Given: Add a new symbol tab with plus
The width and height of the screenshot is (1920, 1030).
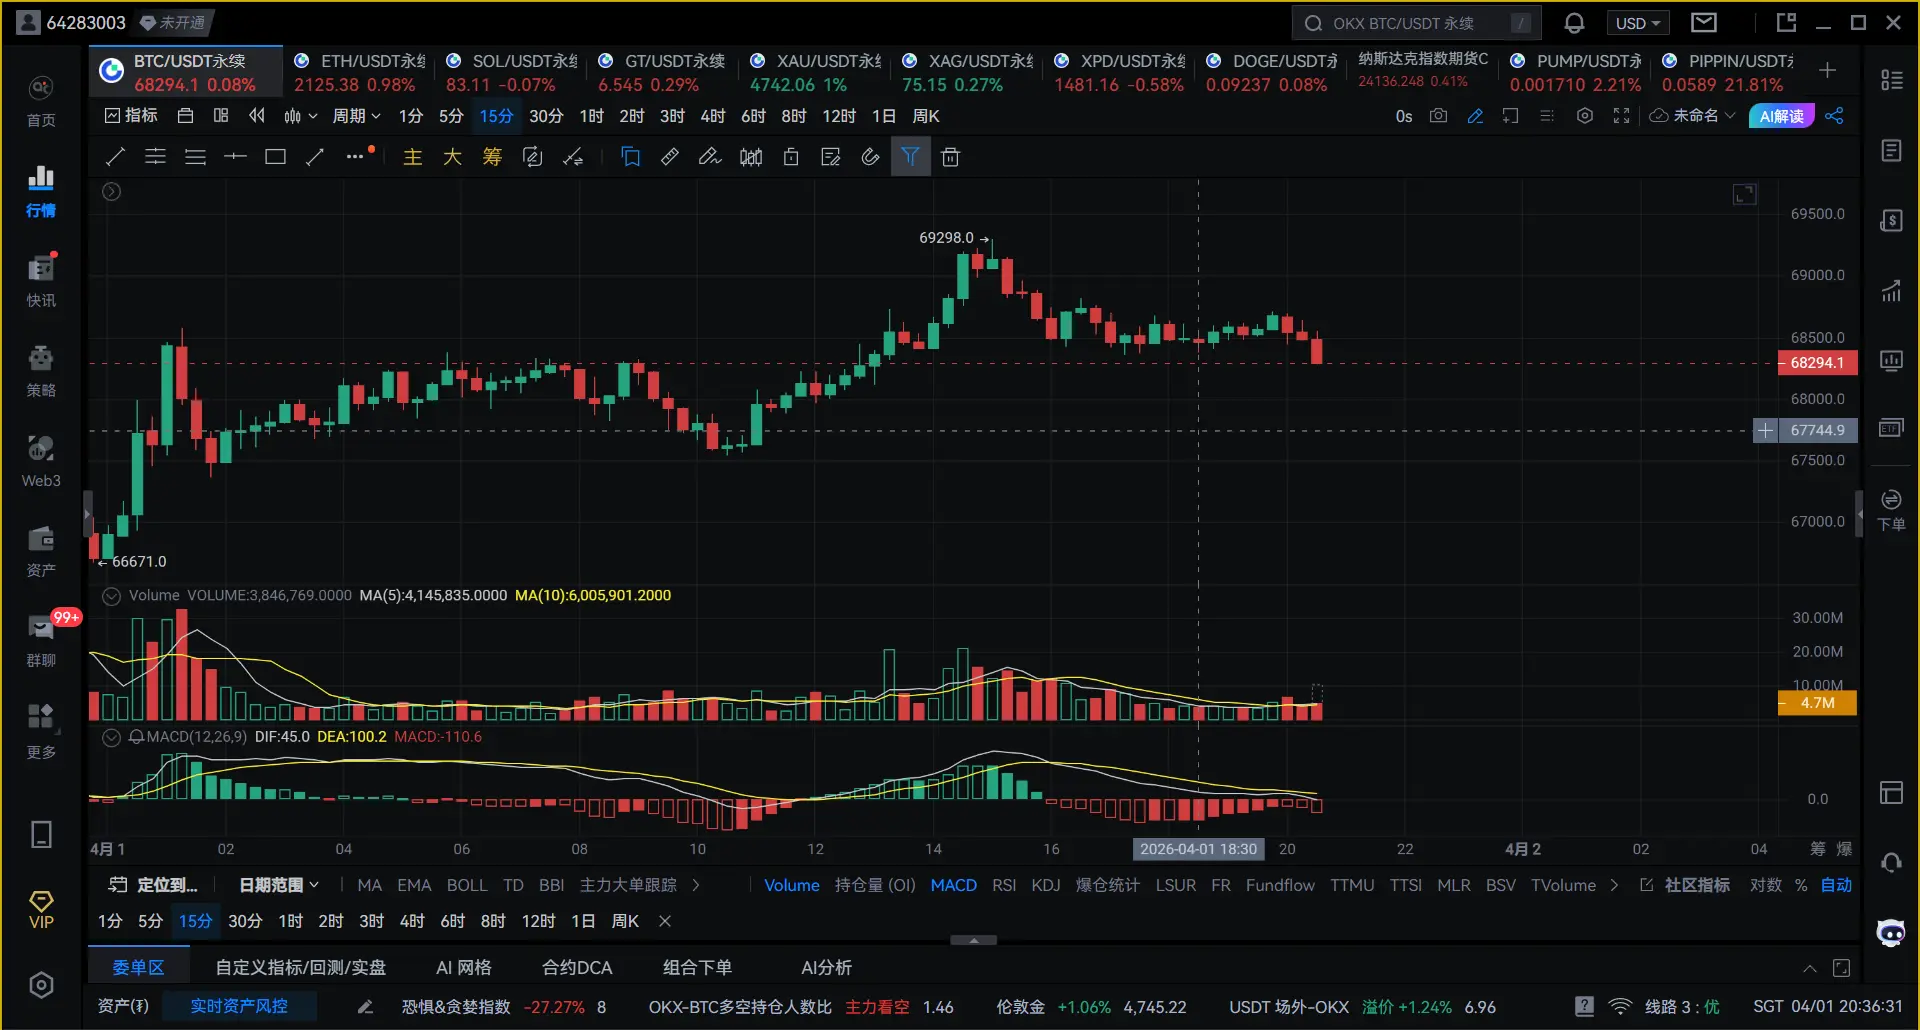Looking at the screenshot, I should 1828,70.
